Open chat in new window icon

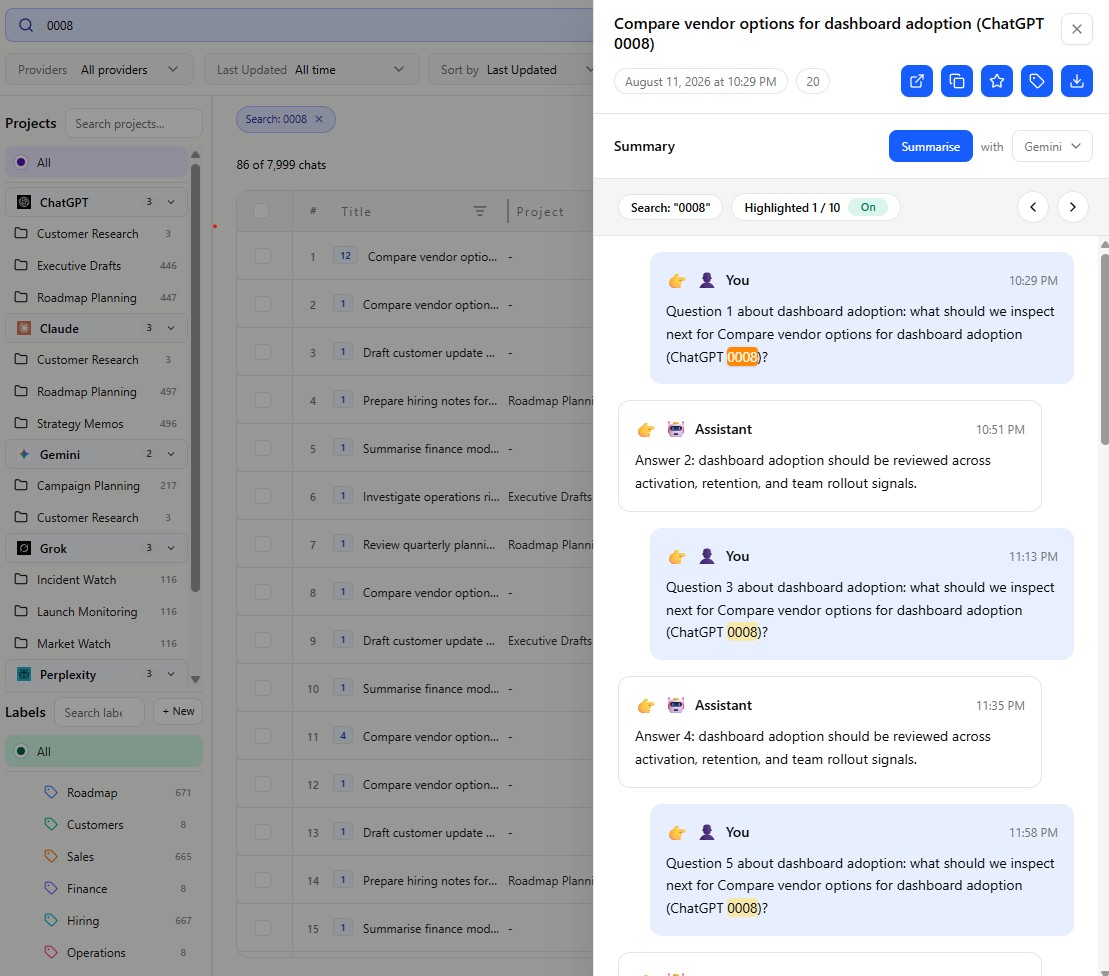[x=917, y=81]
